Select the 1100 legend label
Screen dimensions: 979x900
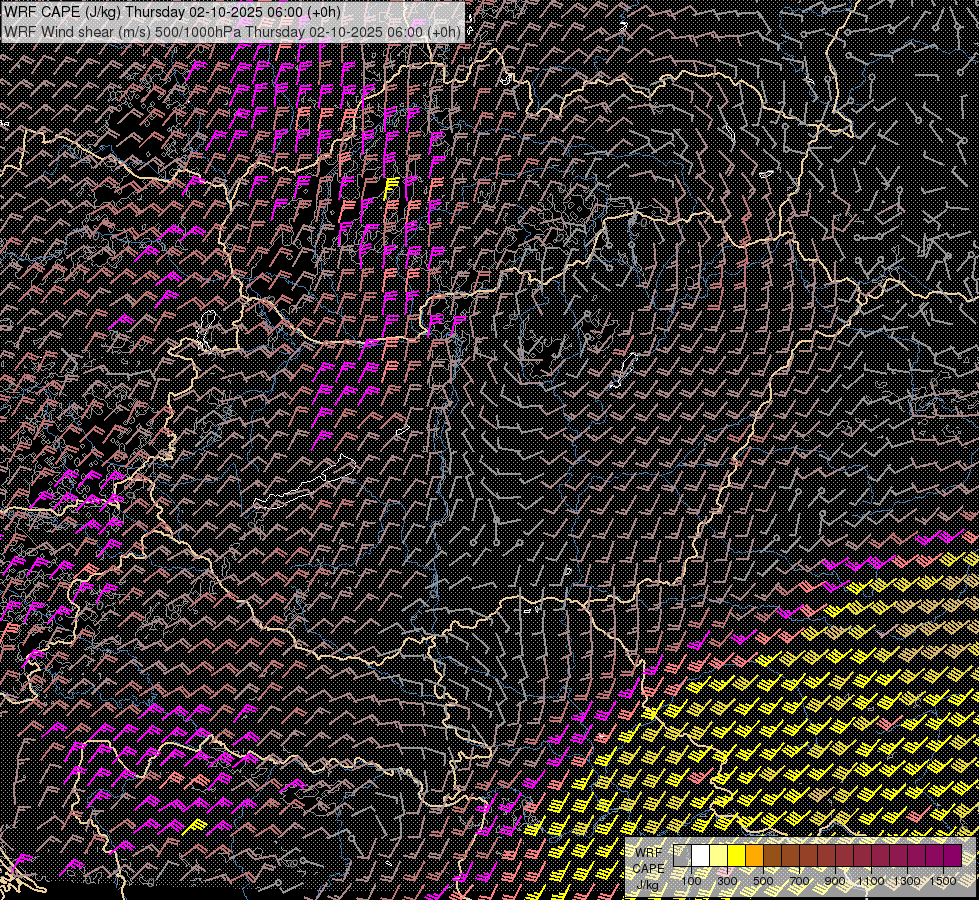coord(871,881)
